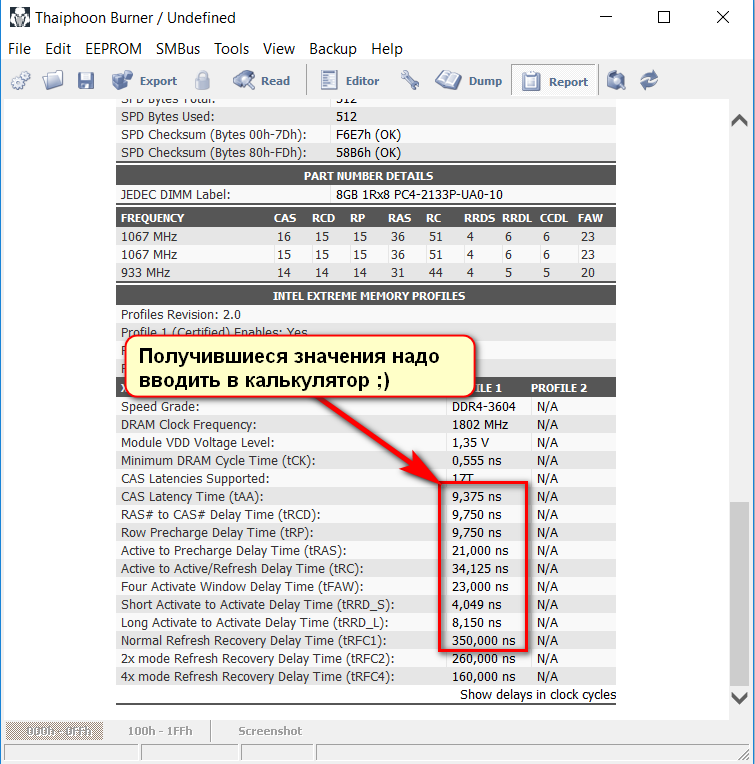The image size is (755, 764).
Task: Click the padlock write-protection icon
Action: pyautogui.click(x=203, y=80)
